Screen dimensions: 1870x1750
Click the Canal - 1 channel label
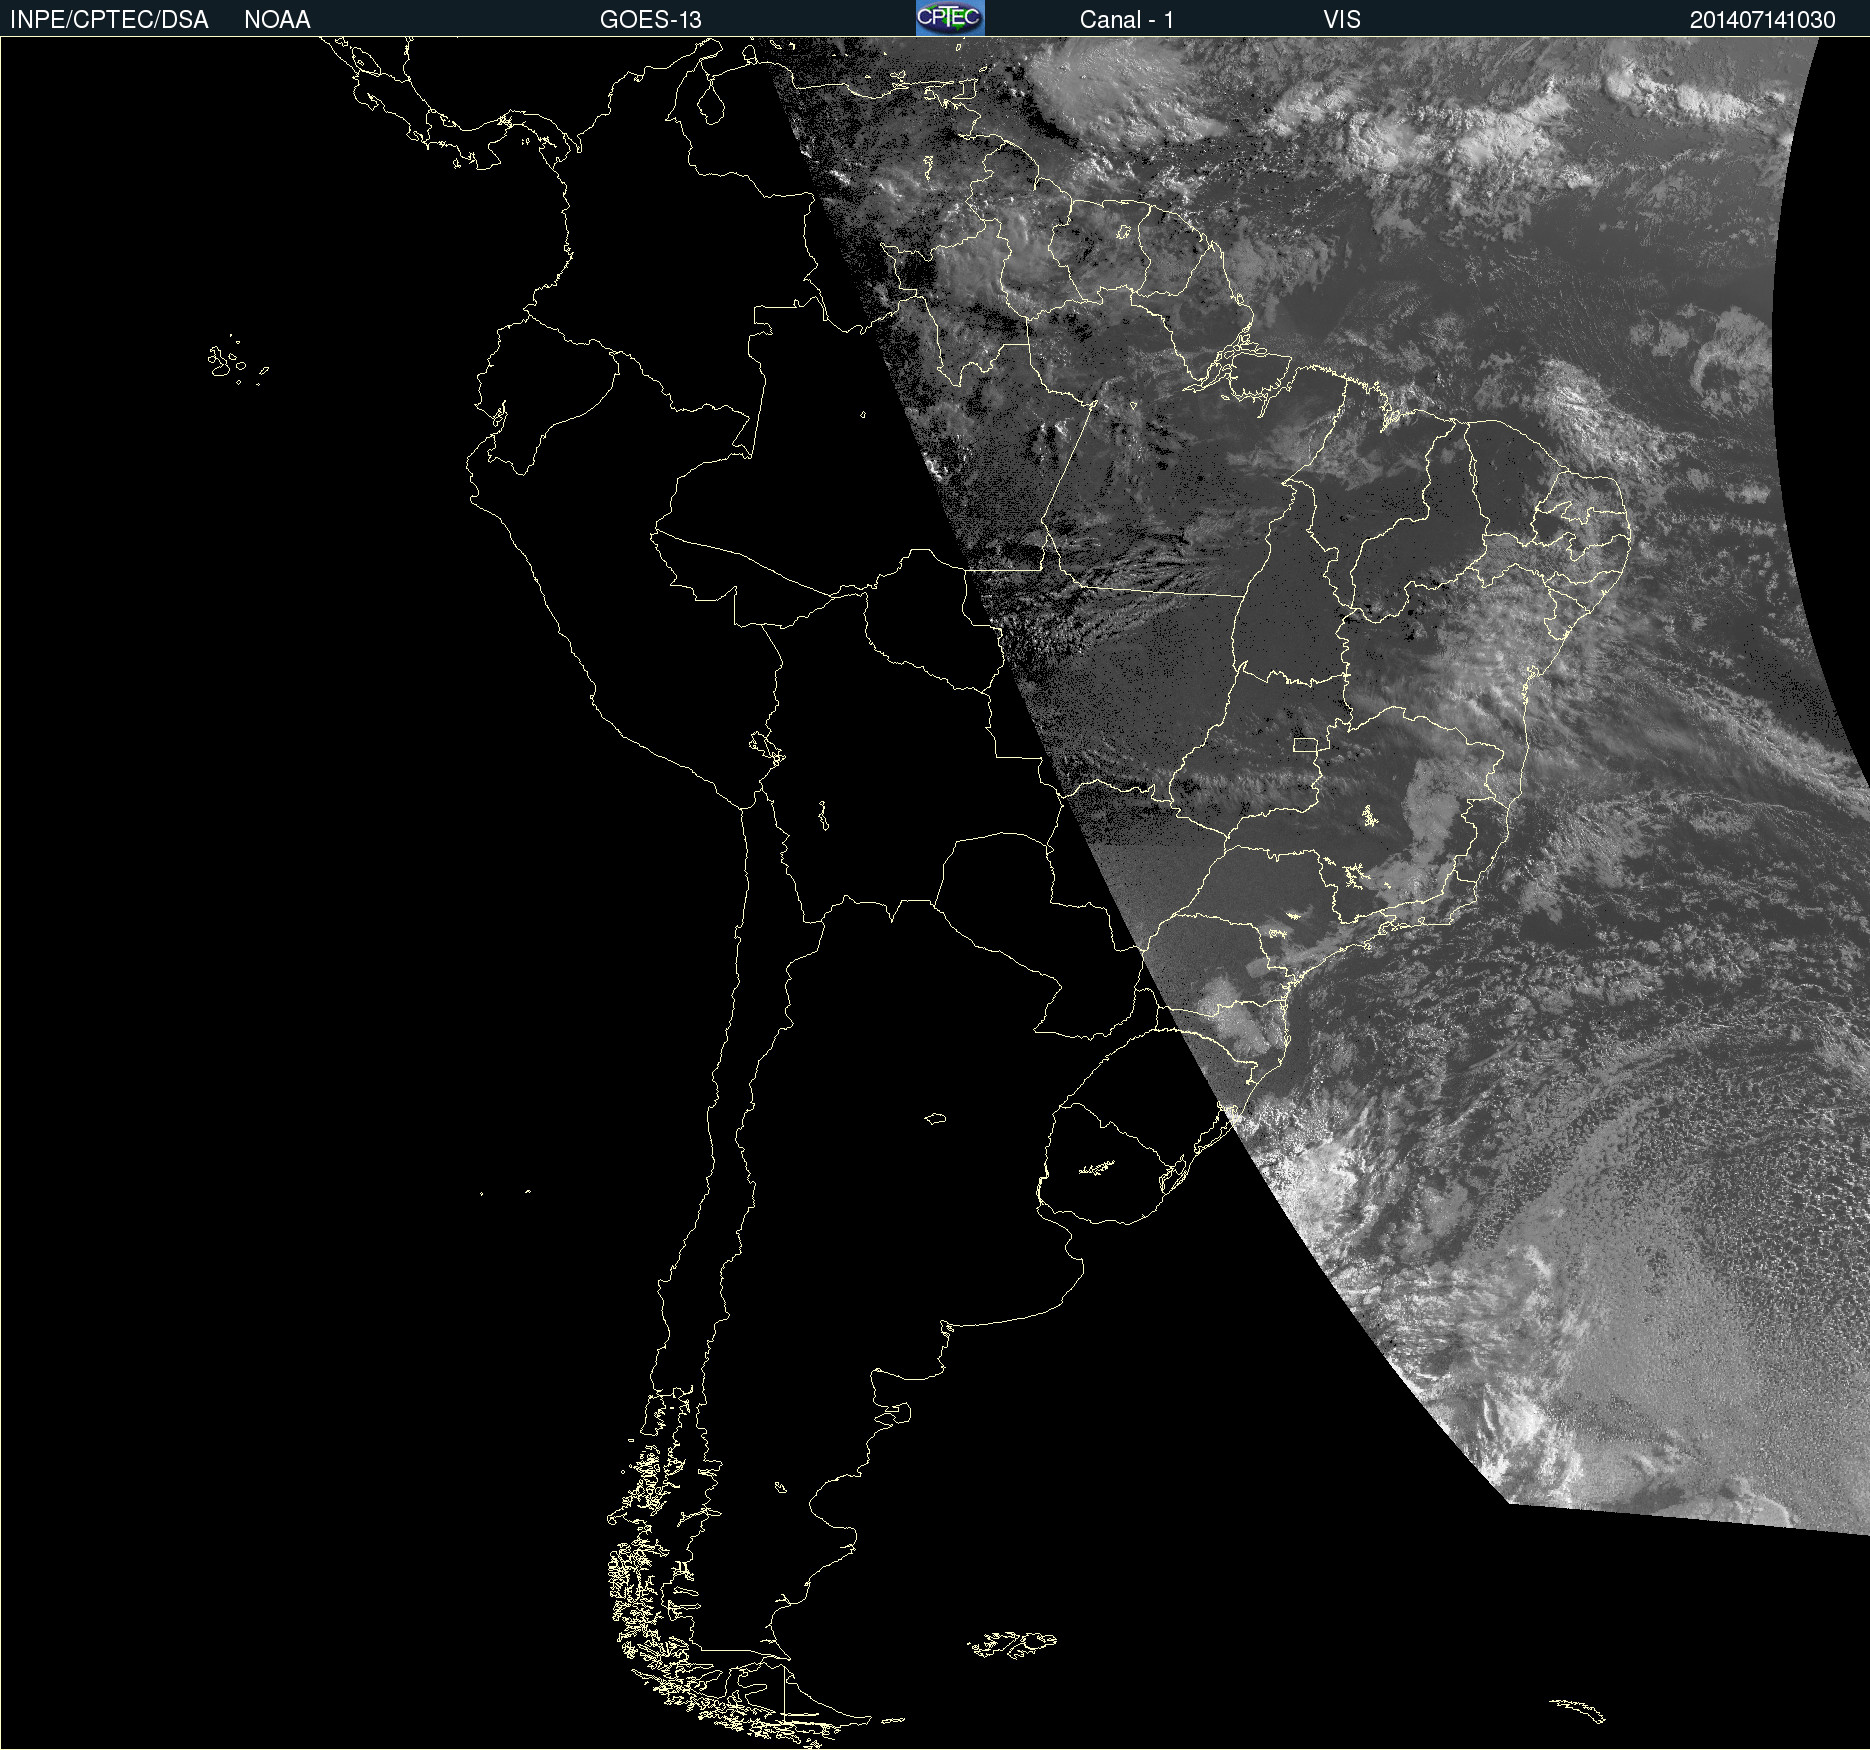[x=1126, y=20]
